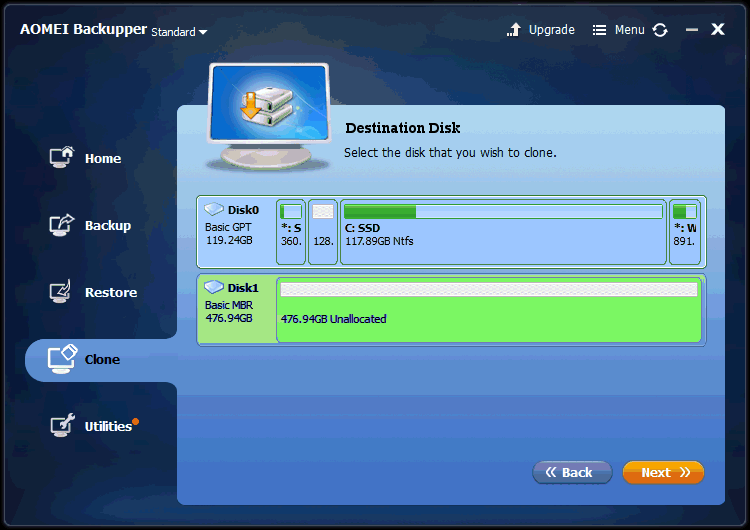Screen dimensions: 750x530
Task: Open the Utilities wrench icon
Action: coord(62,425)
